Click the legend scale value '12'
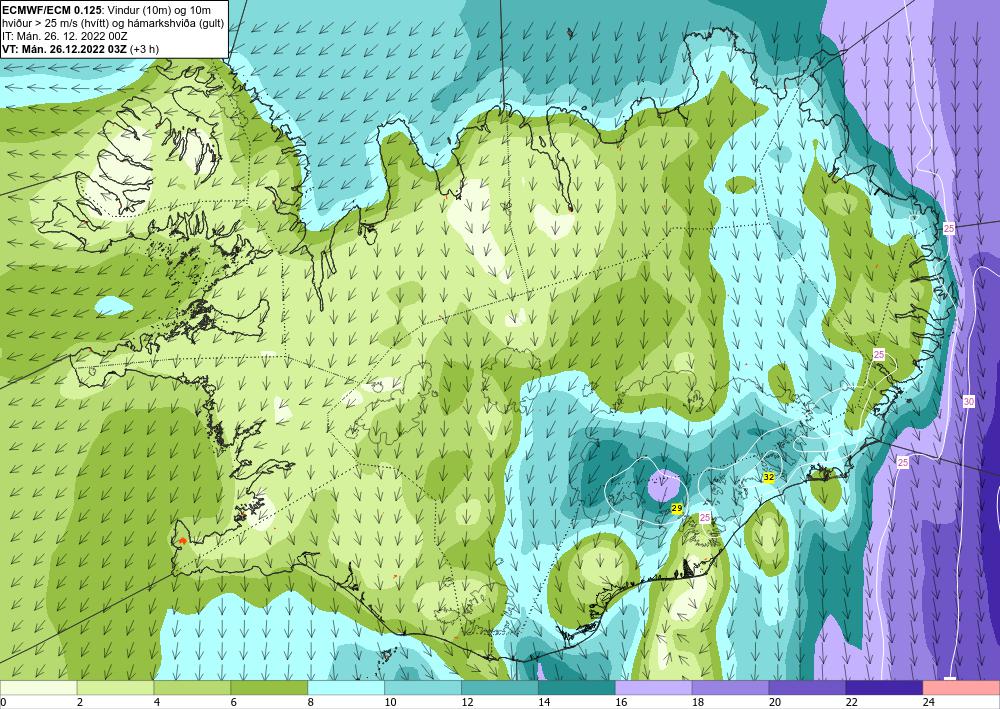1000x709 pixels. click(467, 702)
